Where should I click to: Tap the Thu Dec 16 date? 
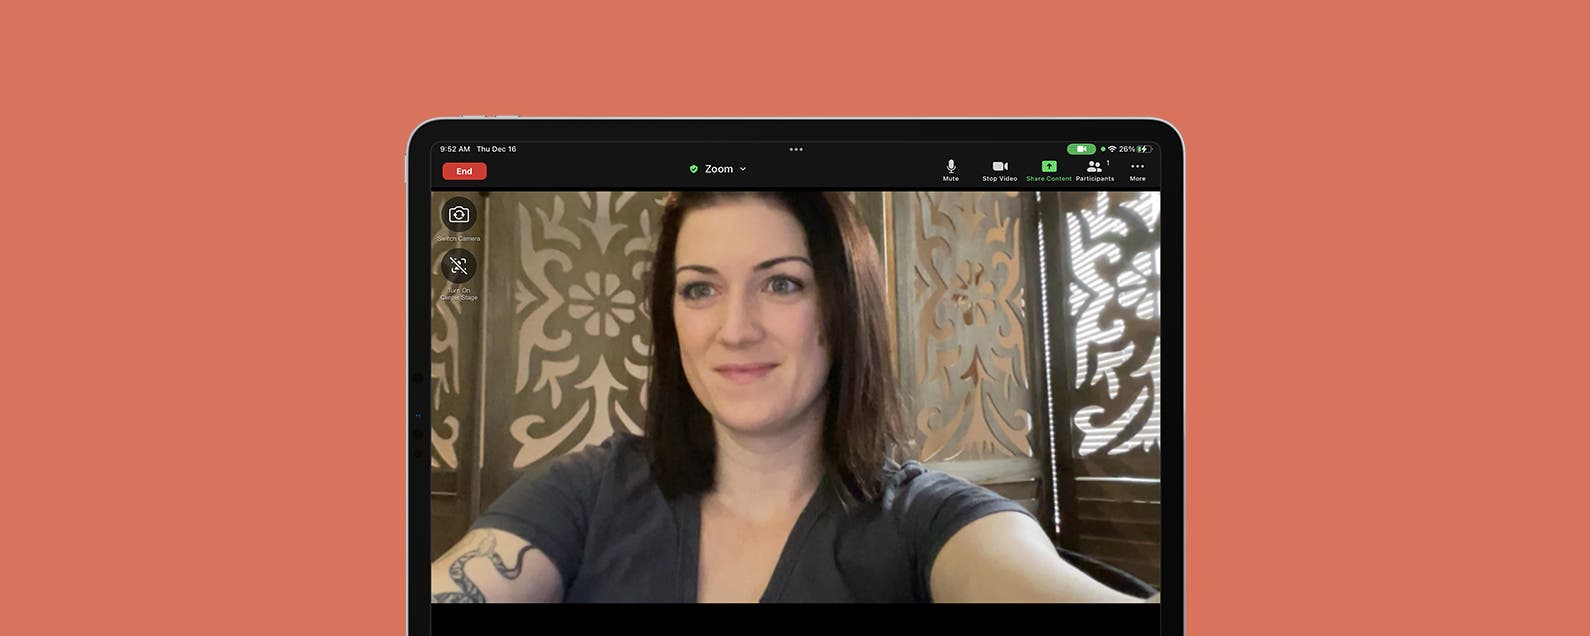point(496,149)
